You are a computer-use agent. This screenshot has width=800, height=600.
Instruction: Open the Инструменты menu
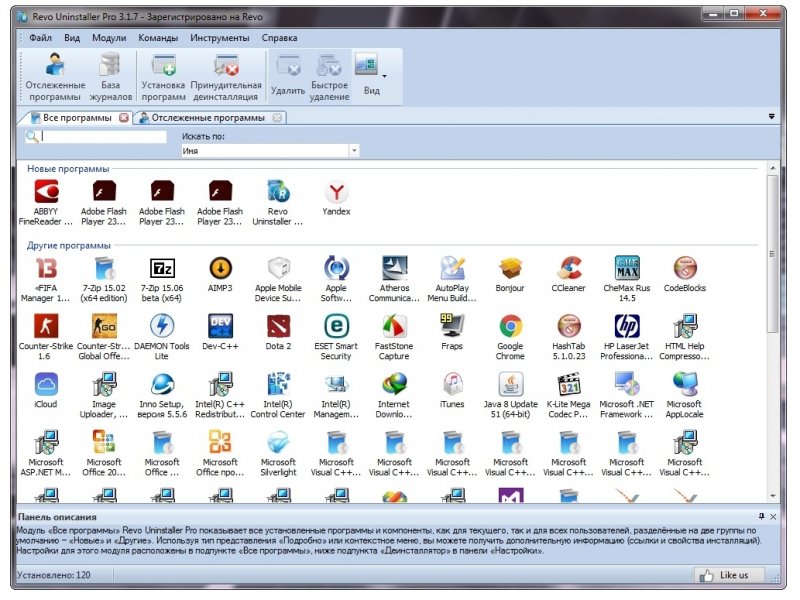click(220, 38)
